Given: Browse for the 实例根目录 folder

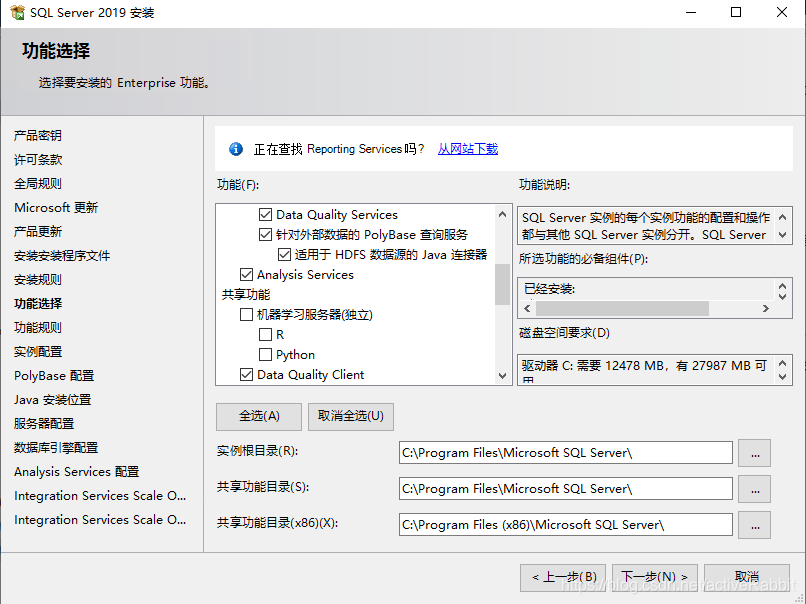Looking at the screenshot, I should tap(755, 453).
